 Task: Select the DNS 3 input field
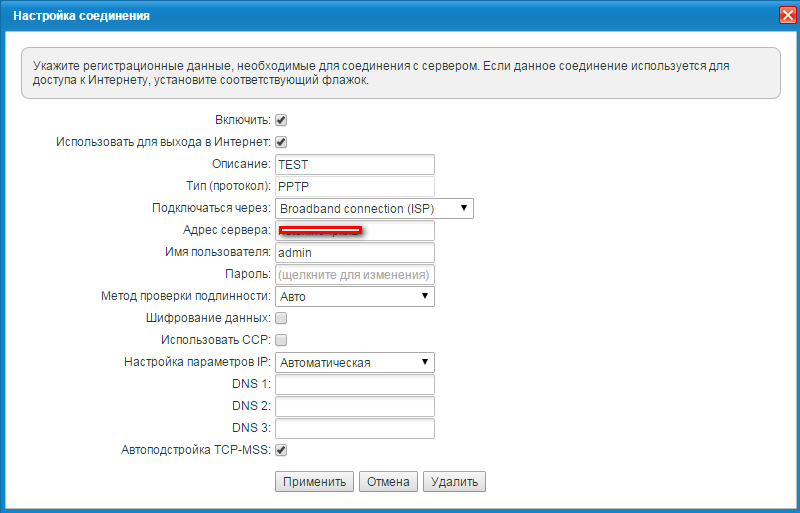point(354,428)
